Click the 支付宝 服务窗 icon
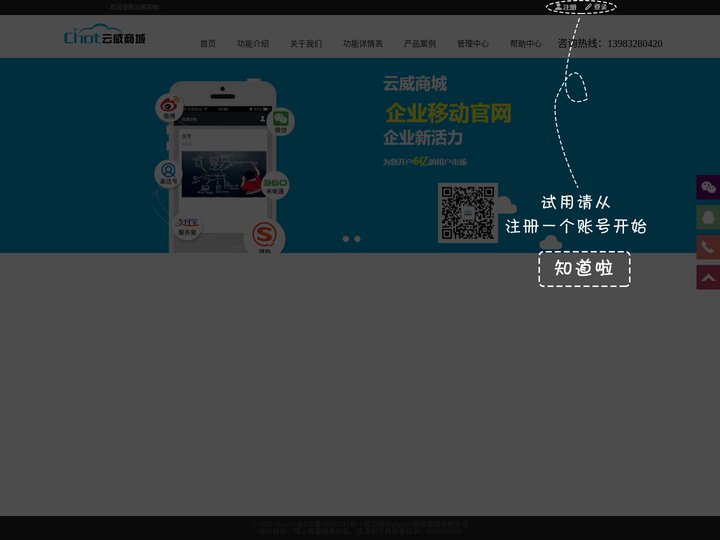Screen dimensions: 720x540 [x=187, y=226]
